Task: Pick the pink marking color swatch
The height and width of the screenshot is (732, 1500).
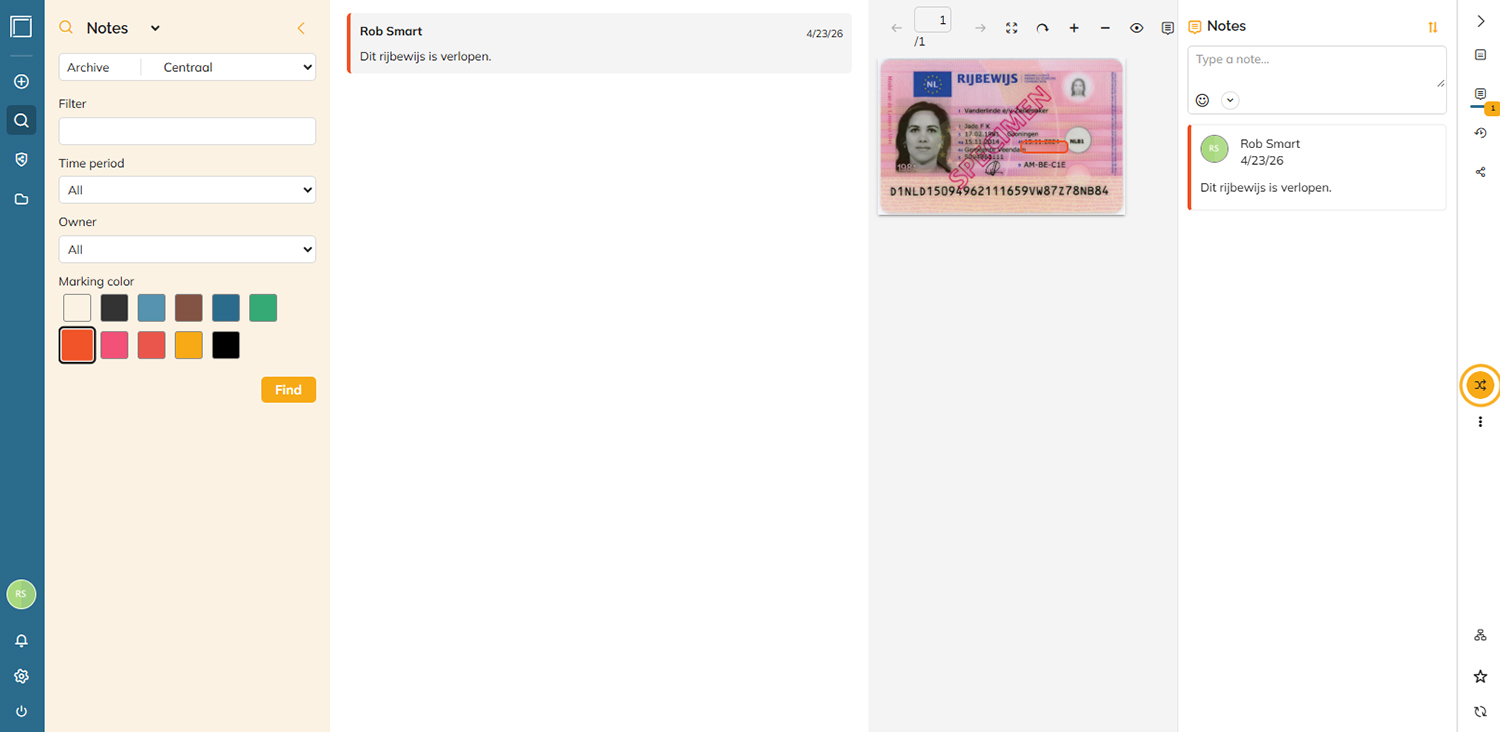Action: coord(114,345)
